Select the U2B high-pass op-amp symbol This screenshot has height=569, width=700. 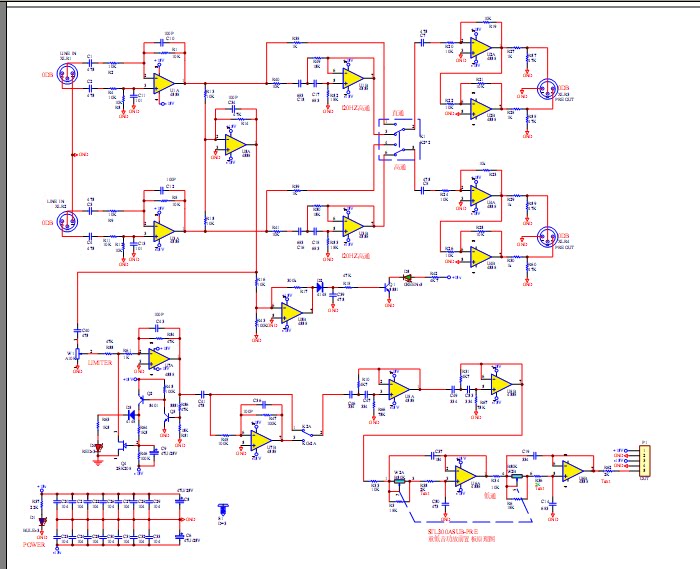(353, 226)
